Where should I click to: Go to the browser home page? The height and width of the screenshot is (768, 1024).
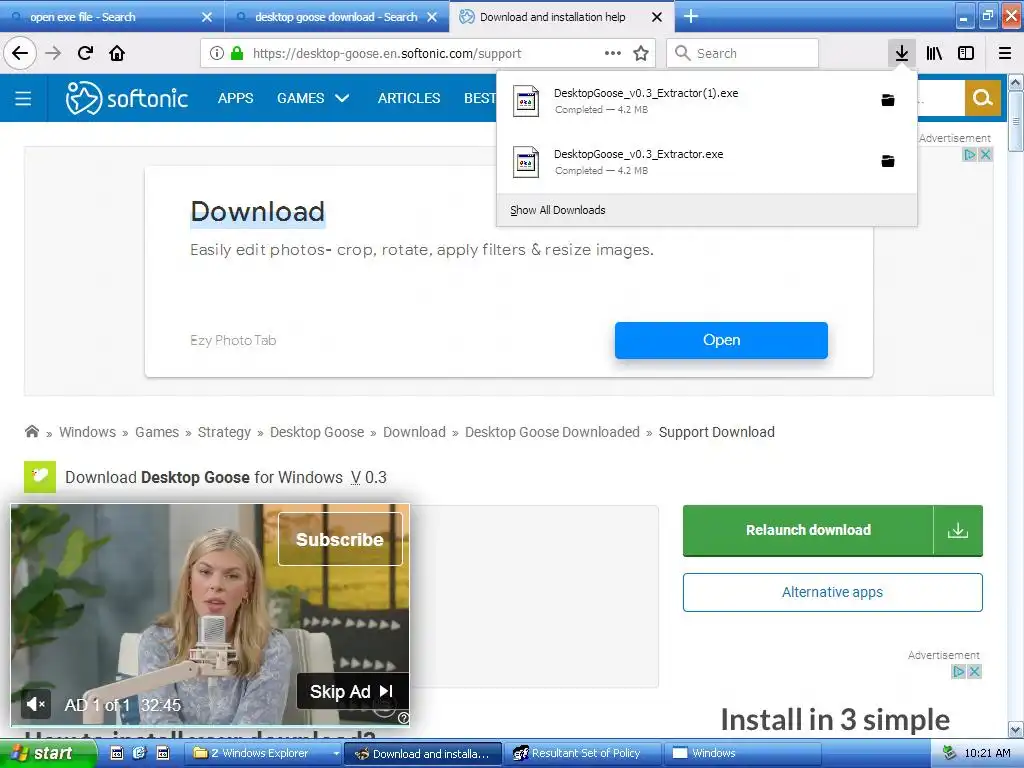117,53
